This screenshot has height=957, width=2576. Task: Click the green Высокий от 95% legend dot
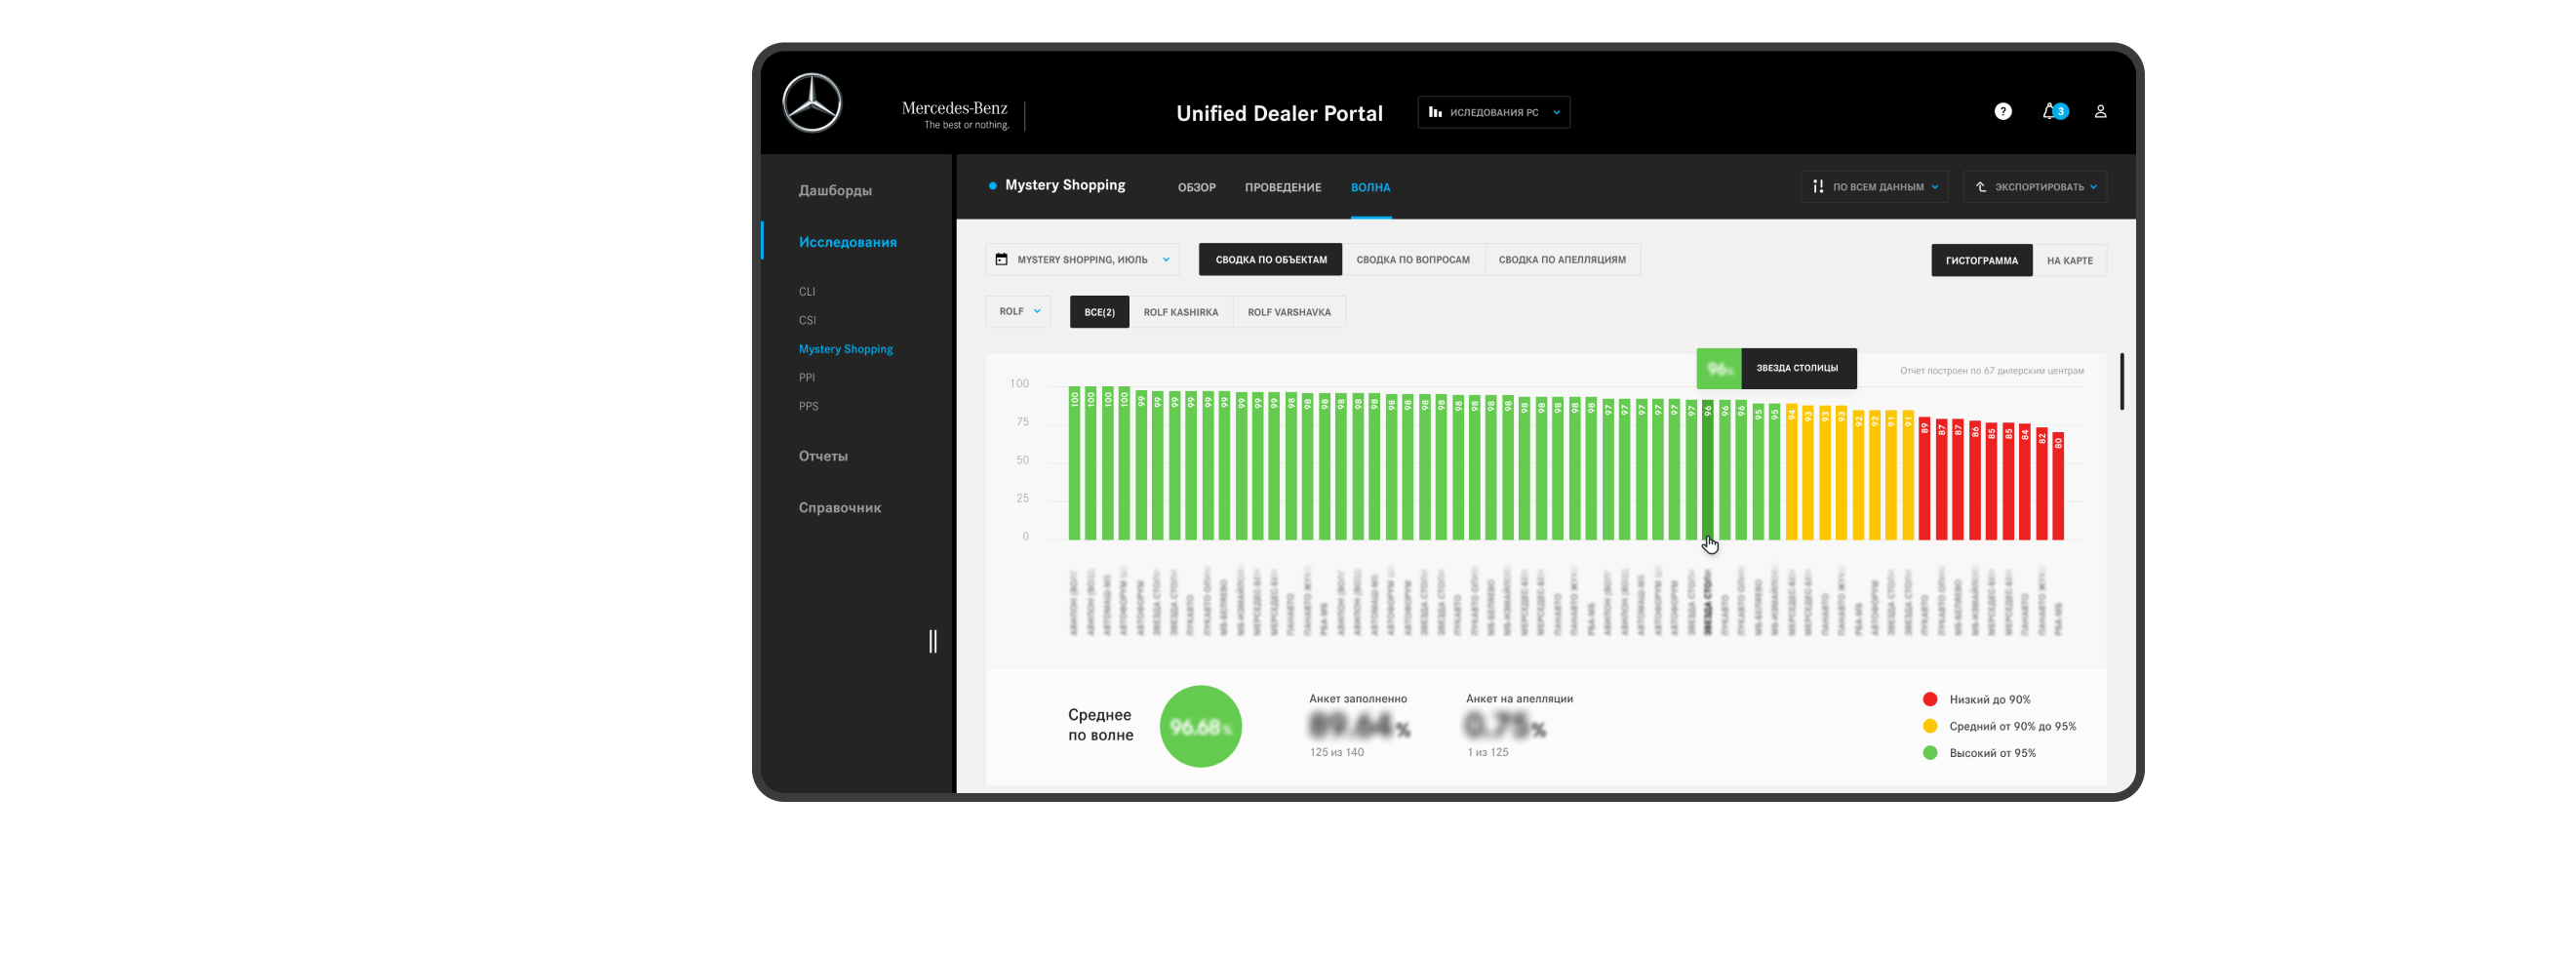(1929, 753)
